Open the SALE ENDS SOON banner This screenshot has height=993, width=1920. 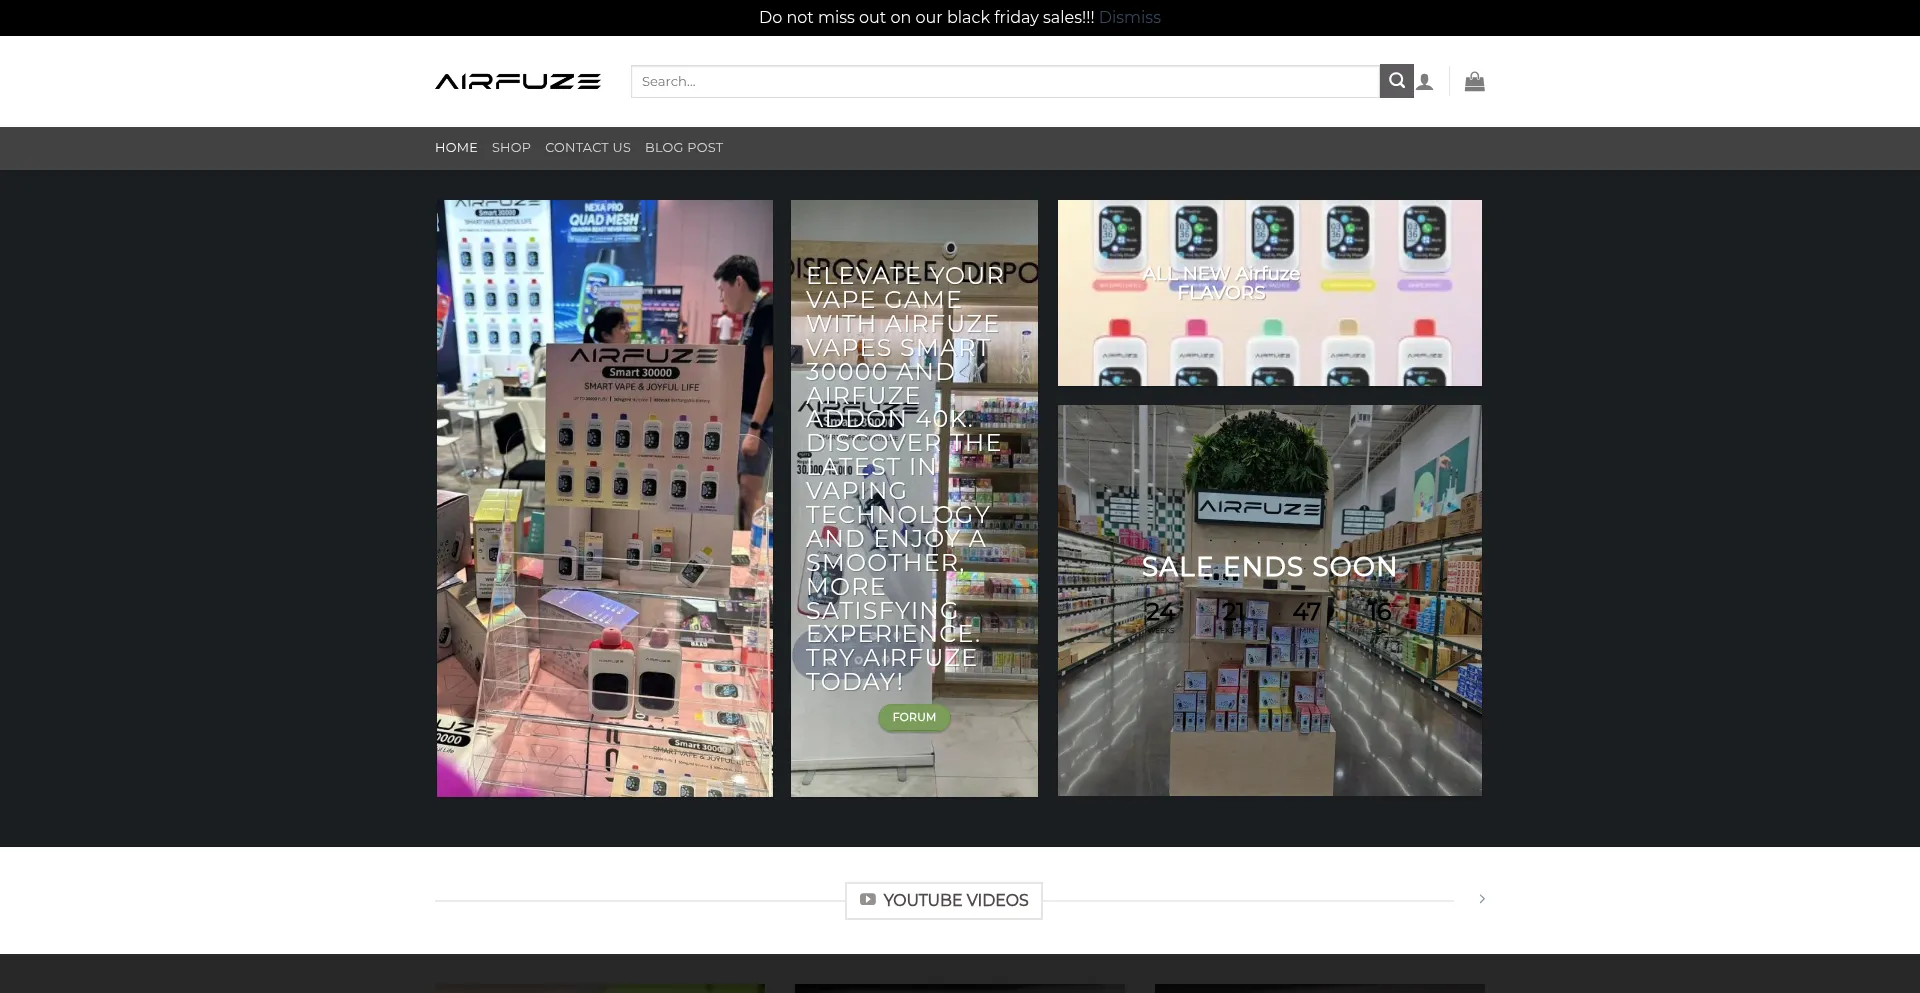(1270, 600)
